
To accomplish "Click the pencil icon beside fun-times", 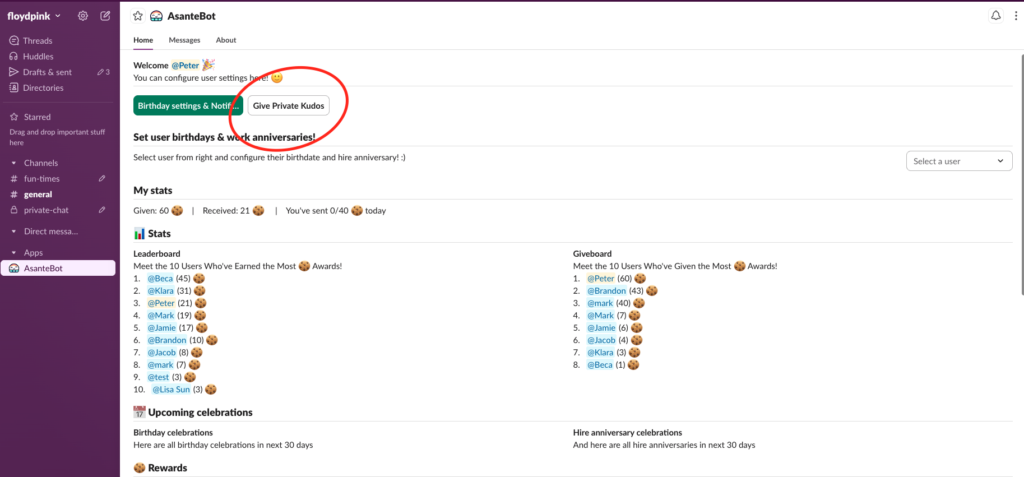I will [102, 178].
